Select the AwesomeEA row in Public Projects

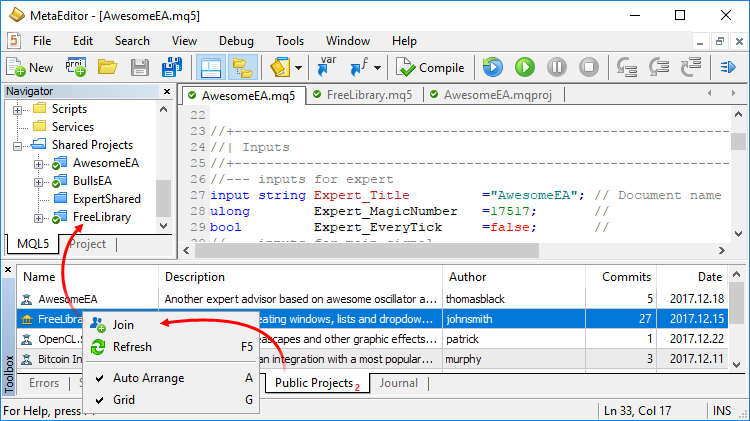click(x=372, y=299)
